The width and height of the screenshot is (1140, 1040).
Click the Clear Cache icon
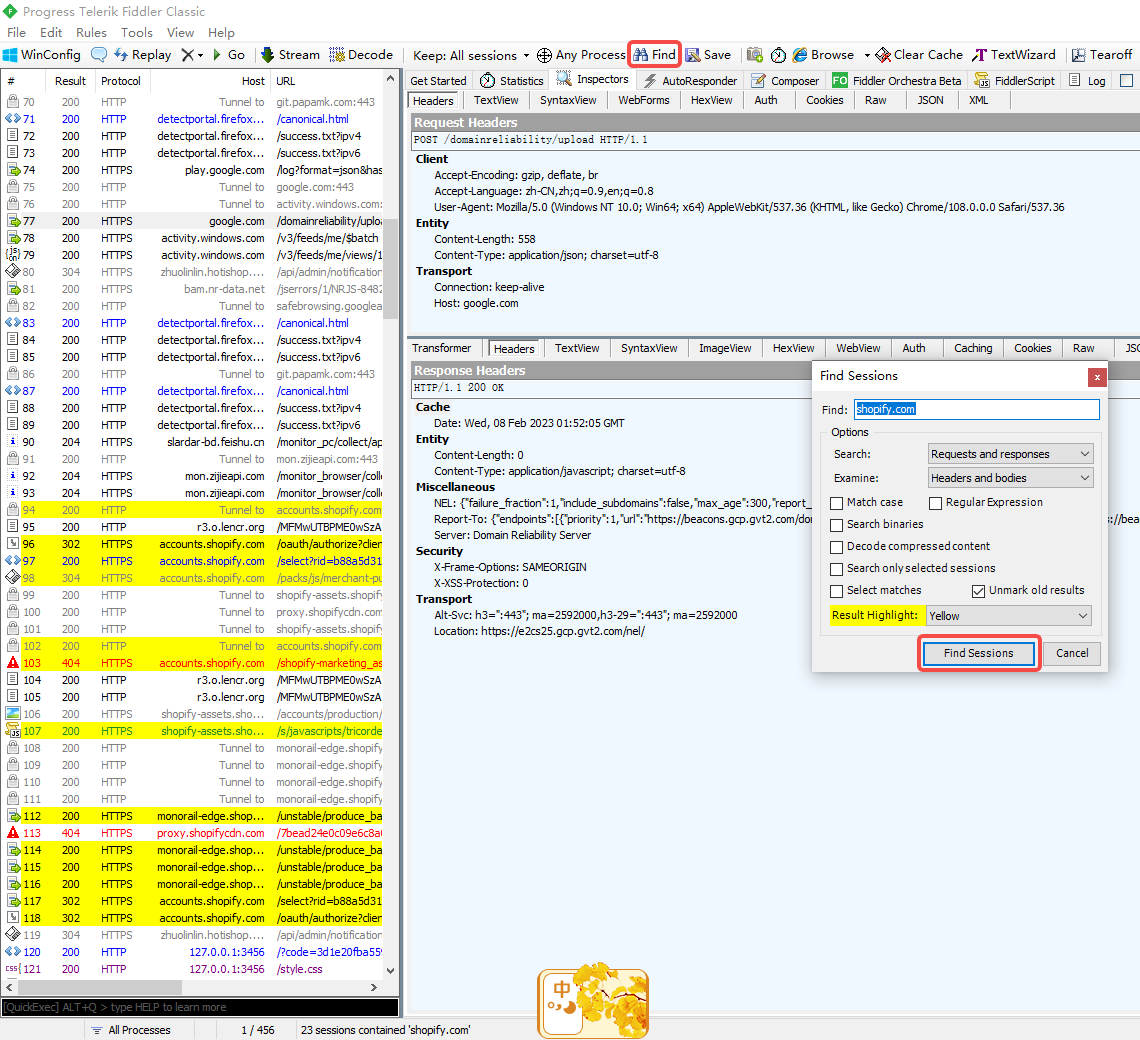pos(883,55)
